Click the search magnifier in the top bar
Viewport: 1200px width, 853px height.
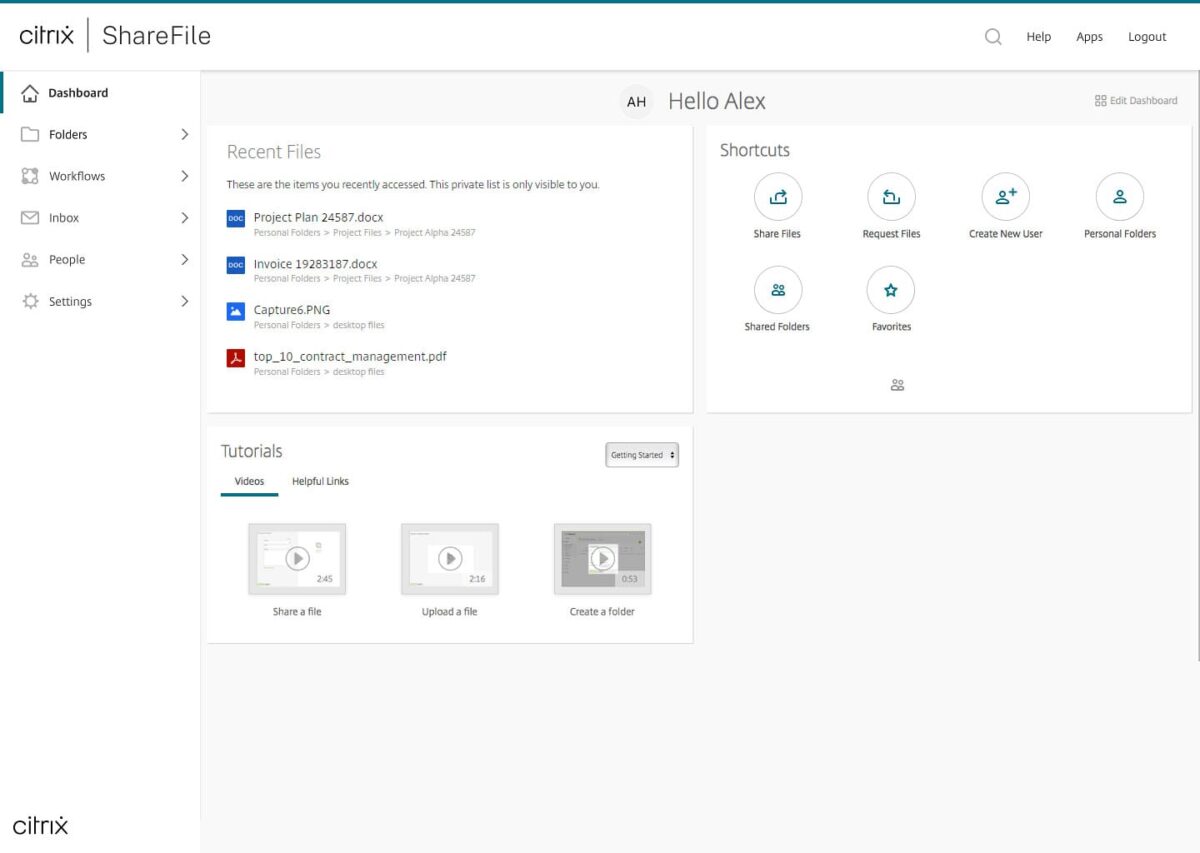click(x=993, y=36)
